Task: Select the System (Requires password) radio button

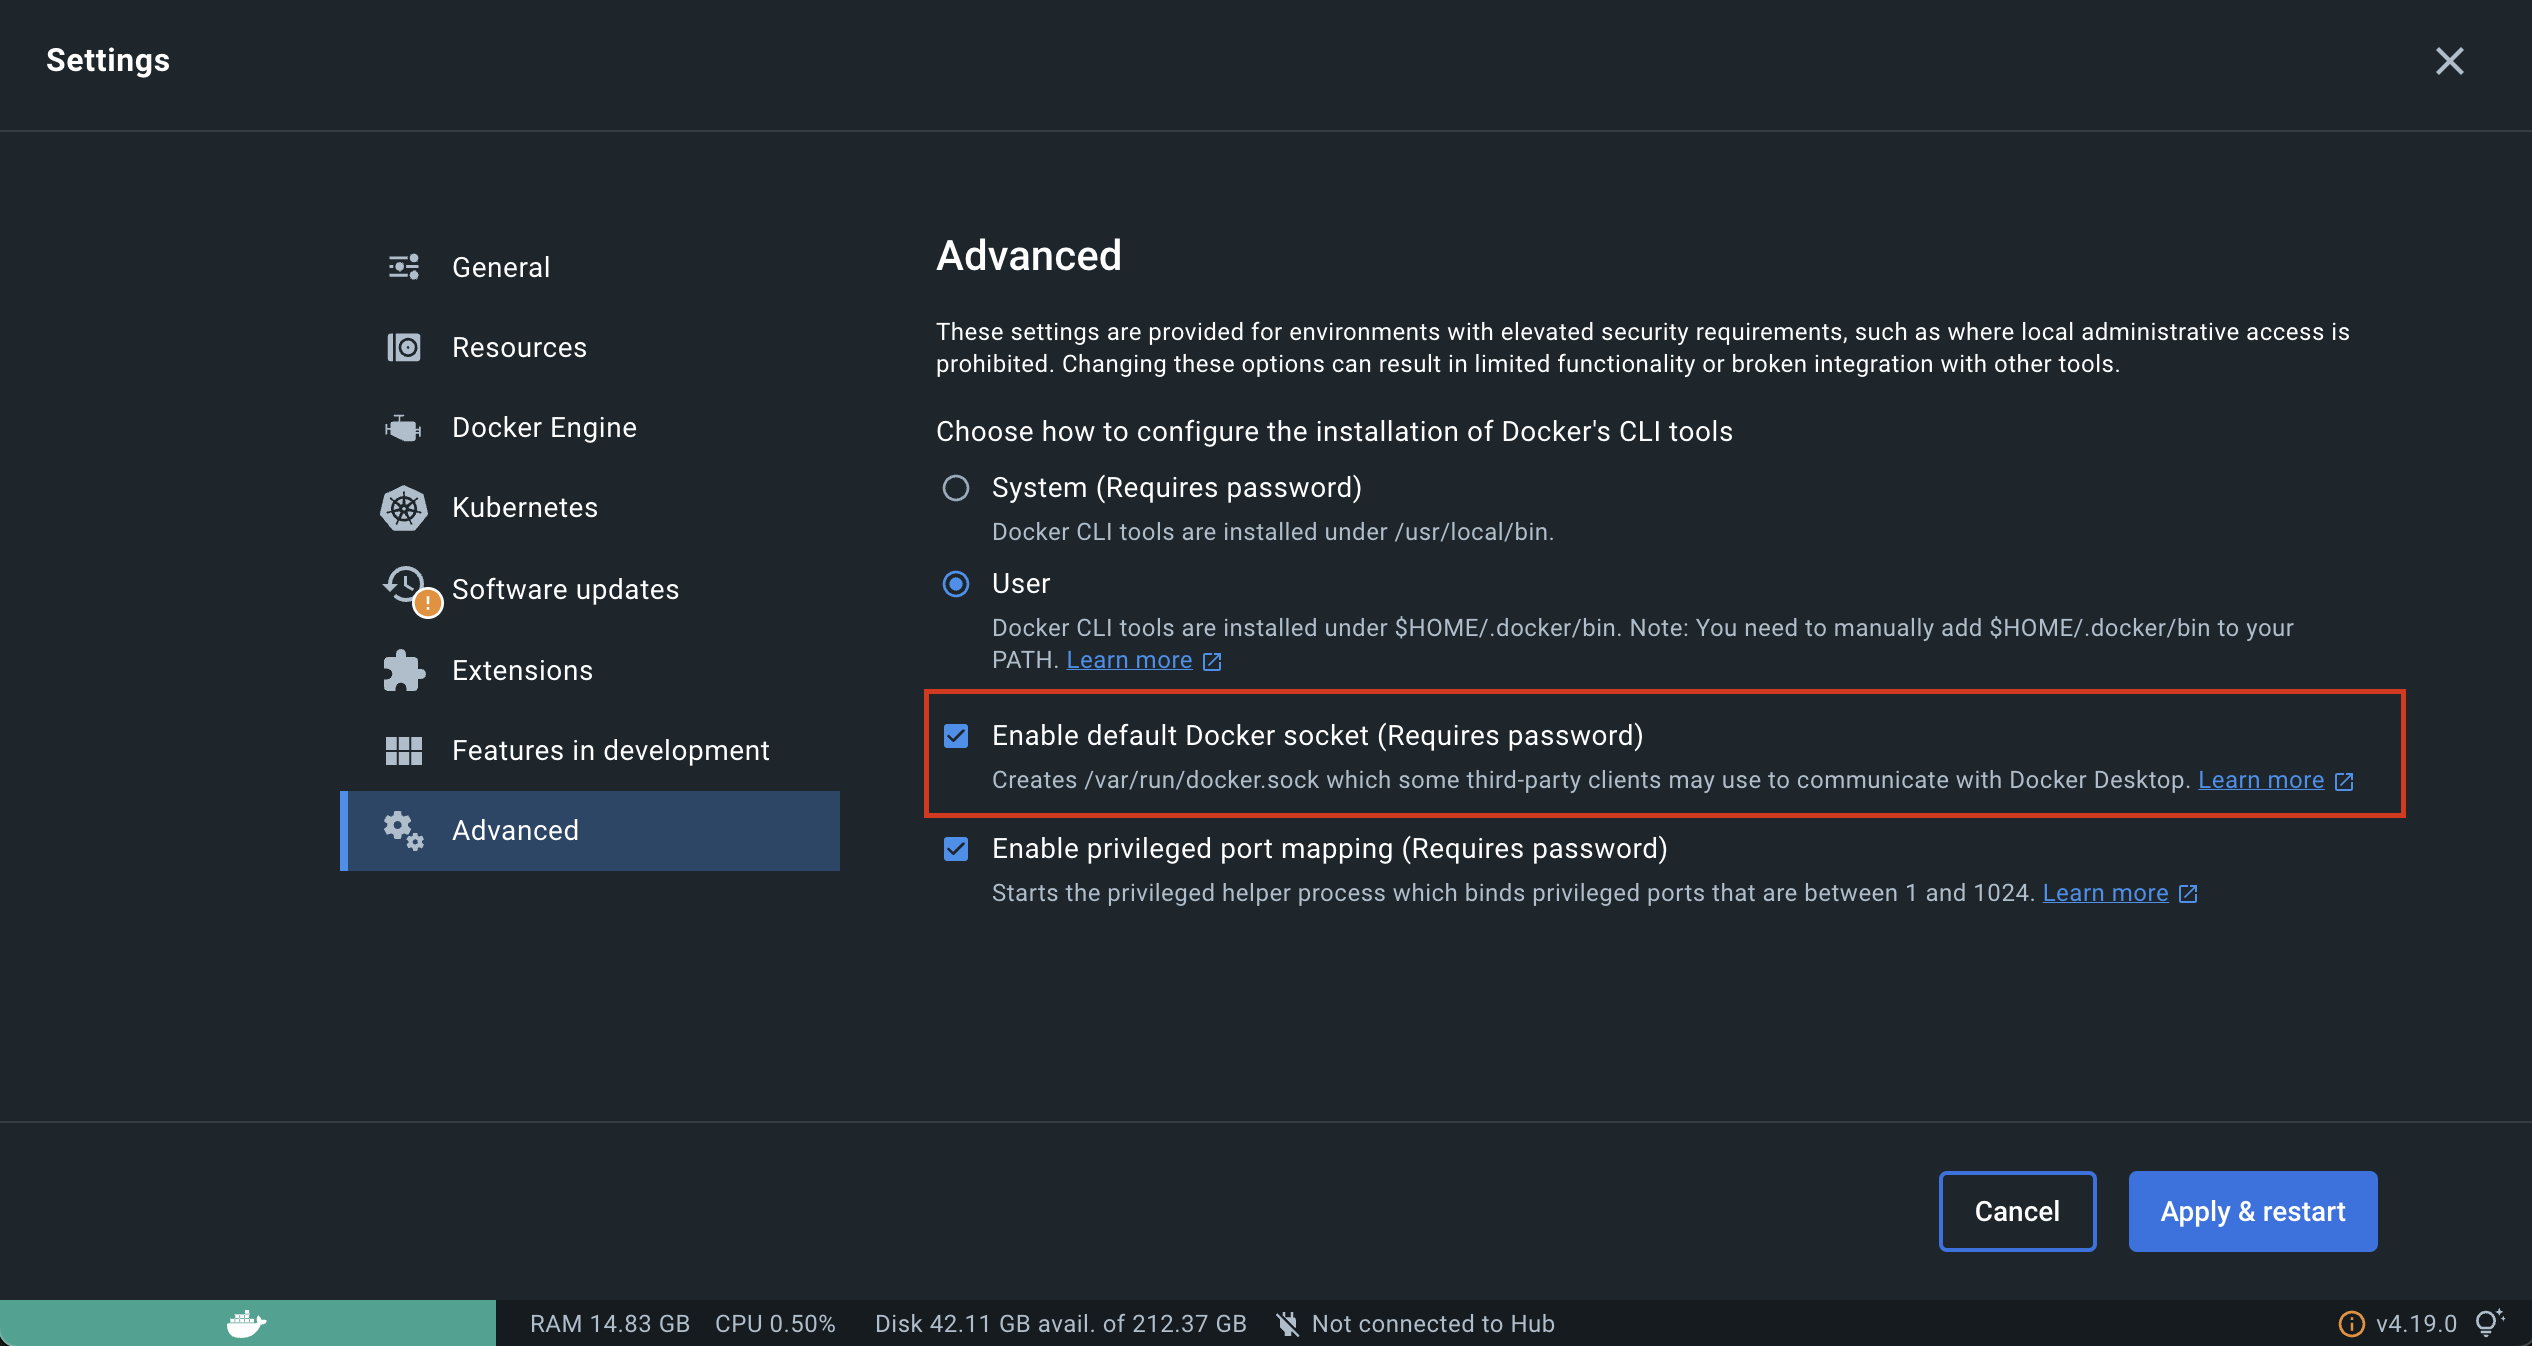Action: [956, 488]
